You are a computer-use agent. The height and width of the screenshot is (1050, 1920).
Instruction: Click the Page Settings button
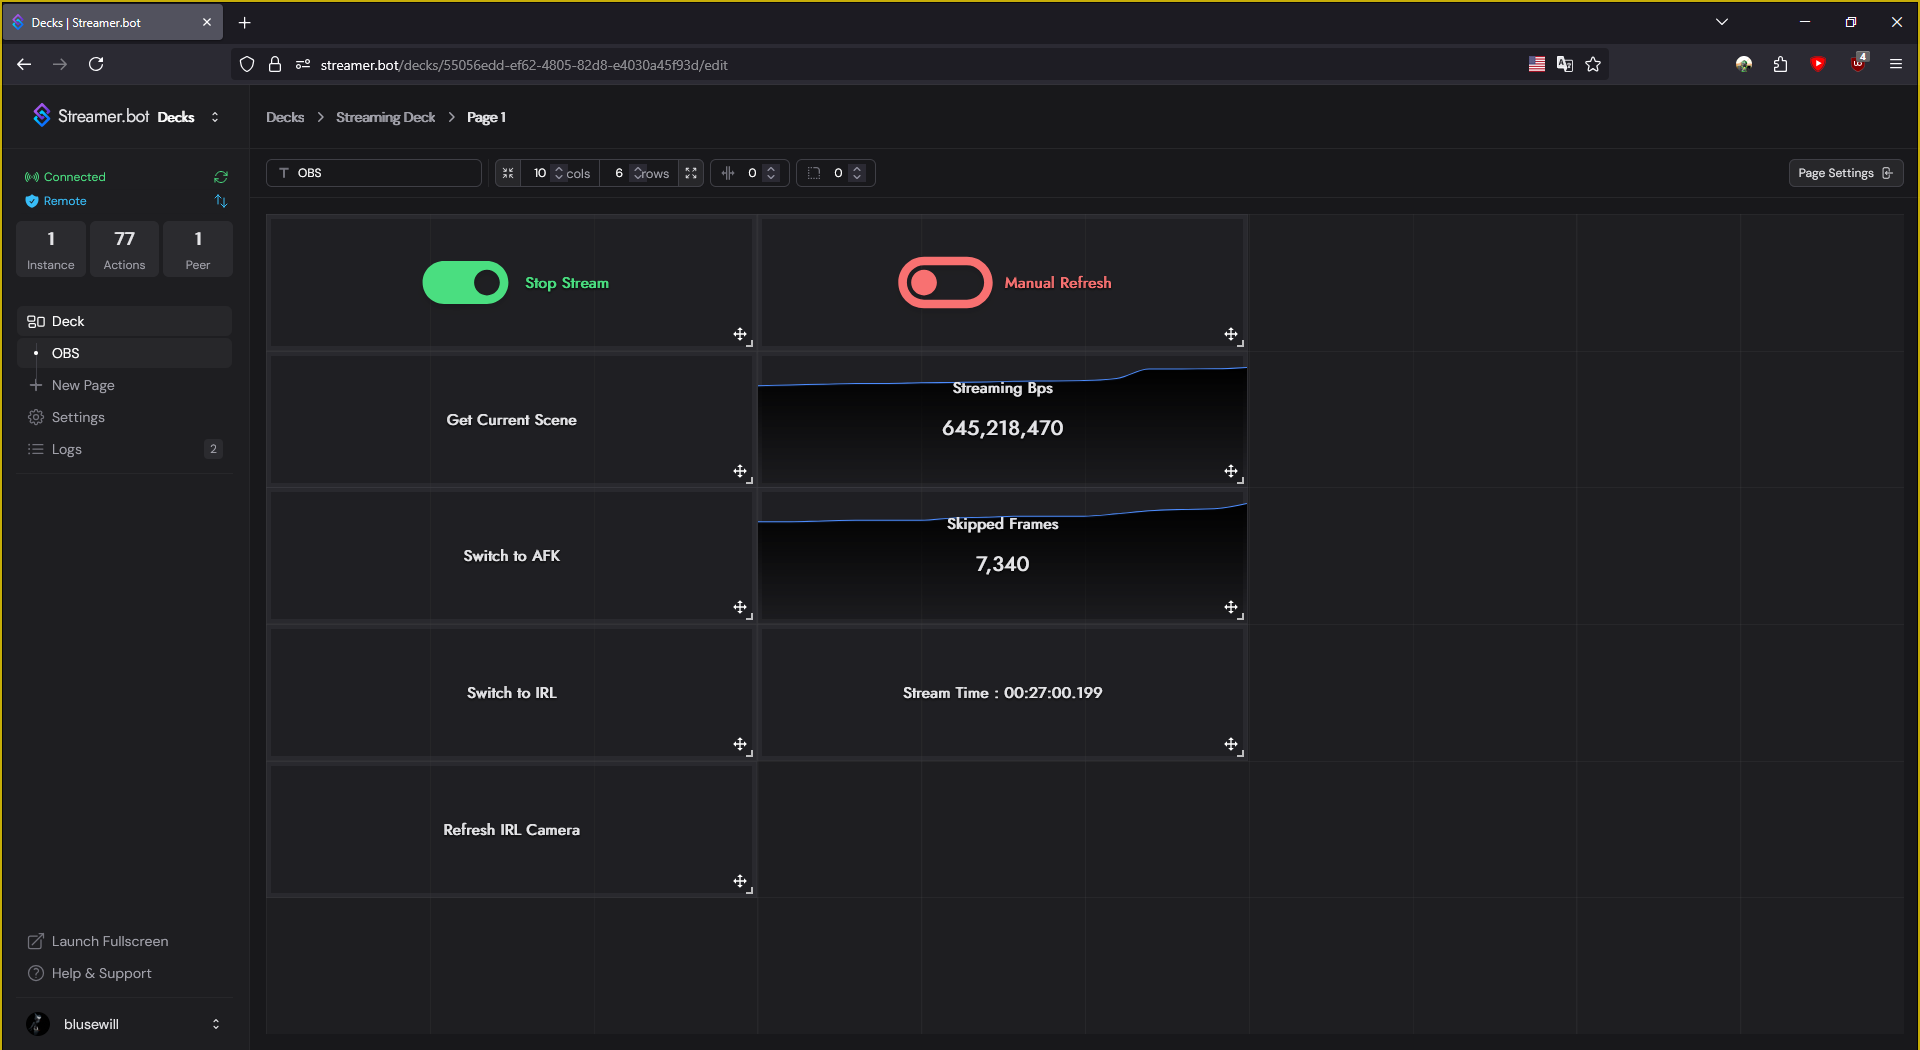coord(1843,173)
